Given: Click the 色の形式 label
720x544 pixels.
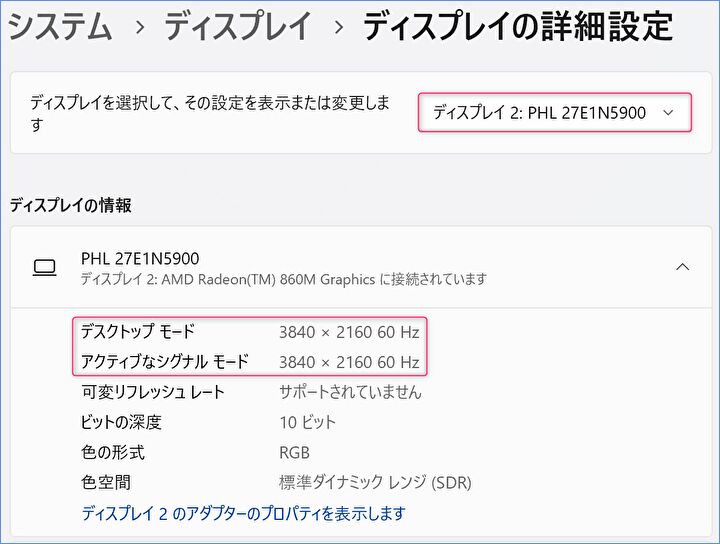Looking at the screenshot, I should (x=113, y=452).
